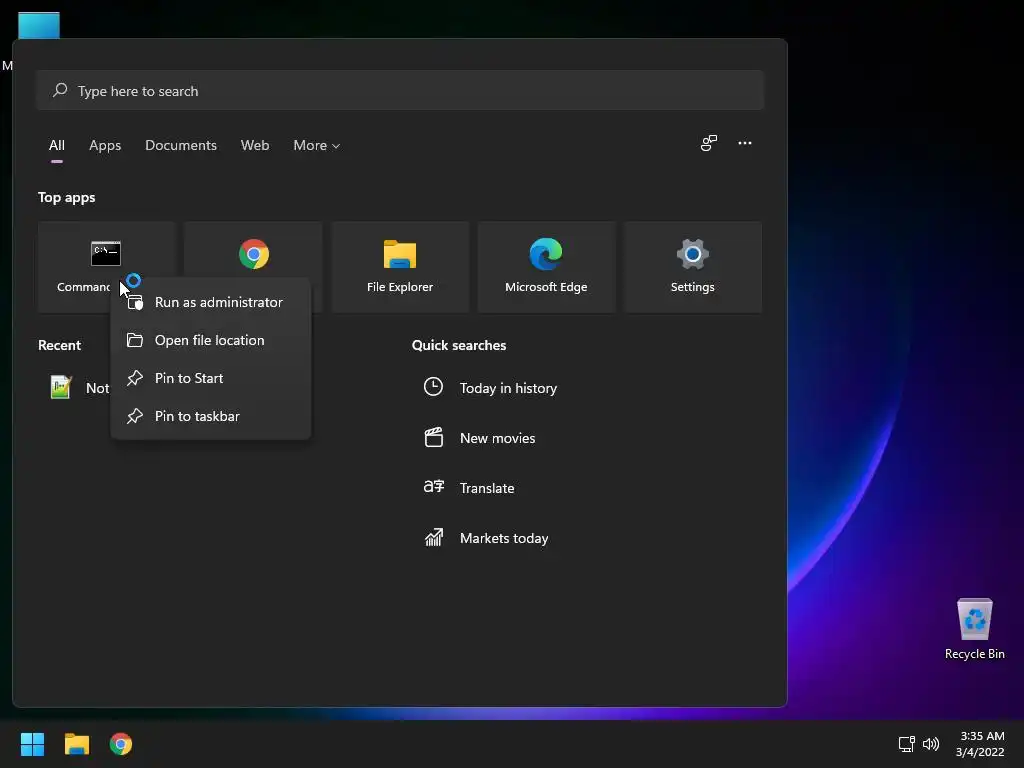Viewport: 1024px width, 768px height.
Task: Choose Open file location
Action: [x=211, y=340]
